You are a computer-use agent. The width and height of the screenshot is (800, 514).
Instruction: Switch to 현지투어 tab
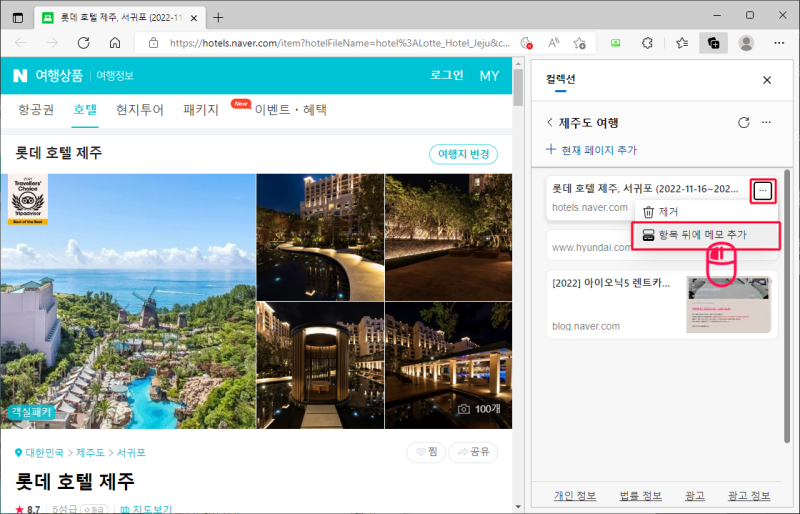[140, 110]
